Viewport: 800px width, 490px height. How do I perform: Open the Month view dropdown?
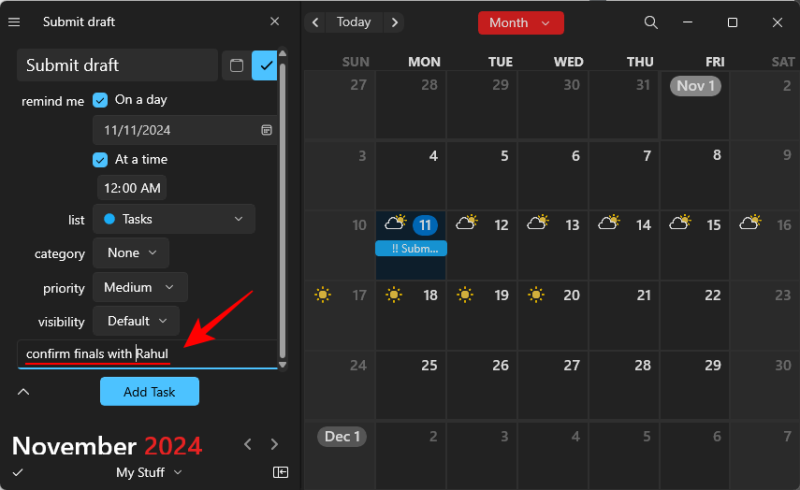(x=521, y=23)
